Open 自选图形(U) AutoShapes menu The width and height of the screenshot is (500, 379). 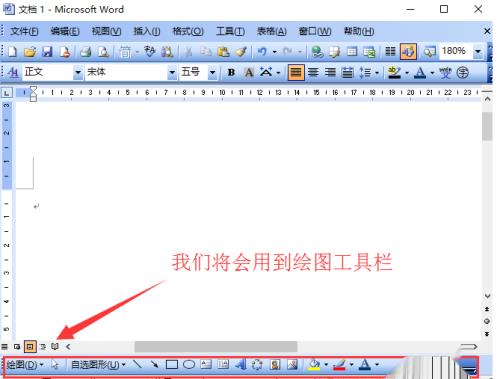pos(98,365)
